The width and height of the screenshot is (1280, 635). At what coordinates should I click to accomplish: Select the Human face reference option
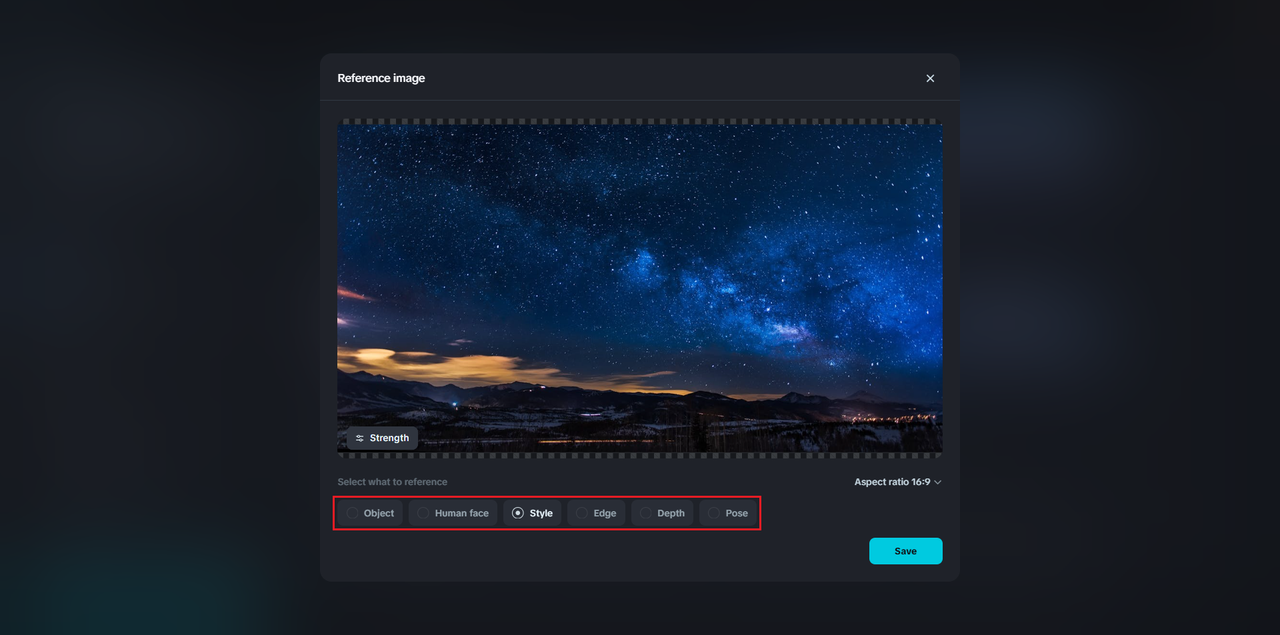click(453, 513)
